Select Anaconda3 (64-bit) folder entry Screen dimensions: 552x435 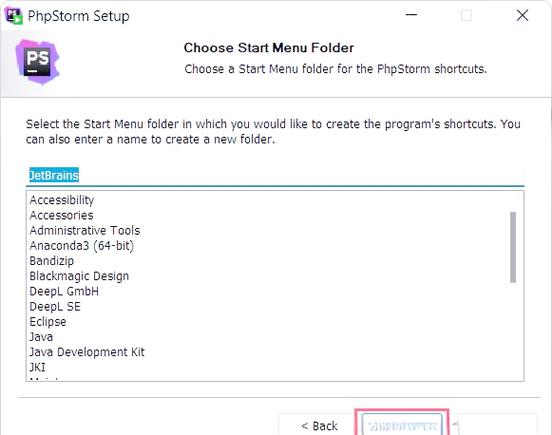82,246
